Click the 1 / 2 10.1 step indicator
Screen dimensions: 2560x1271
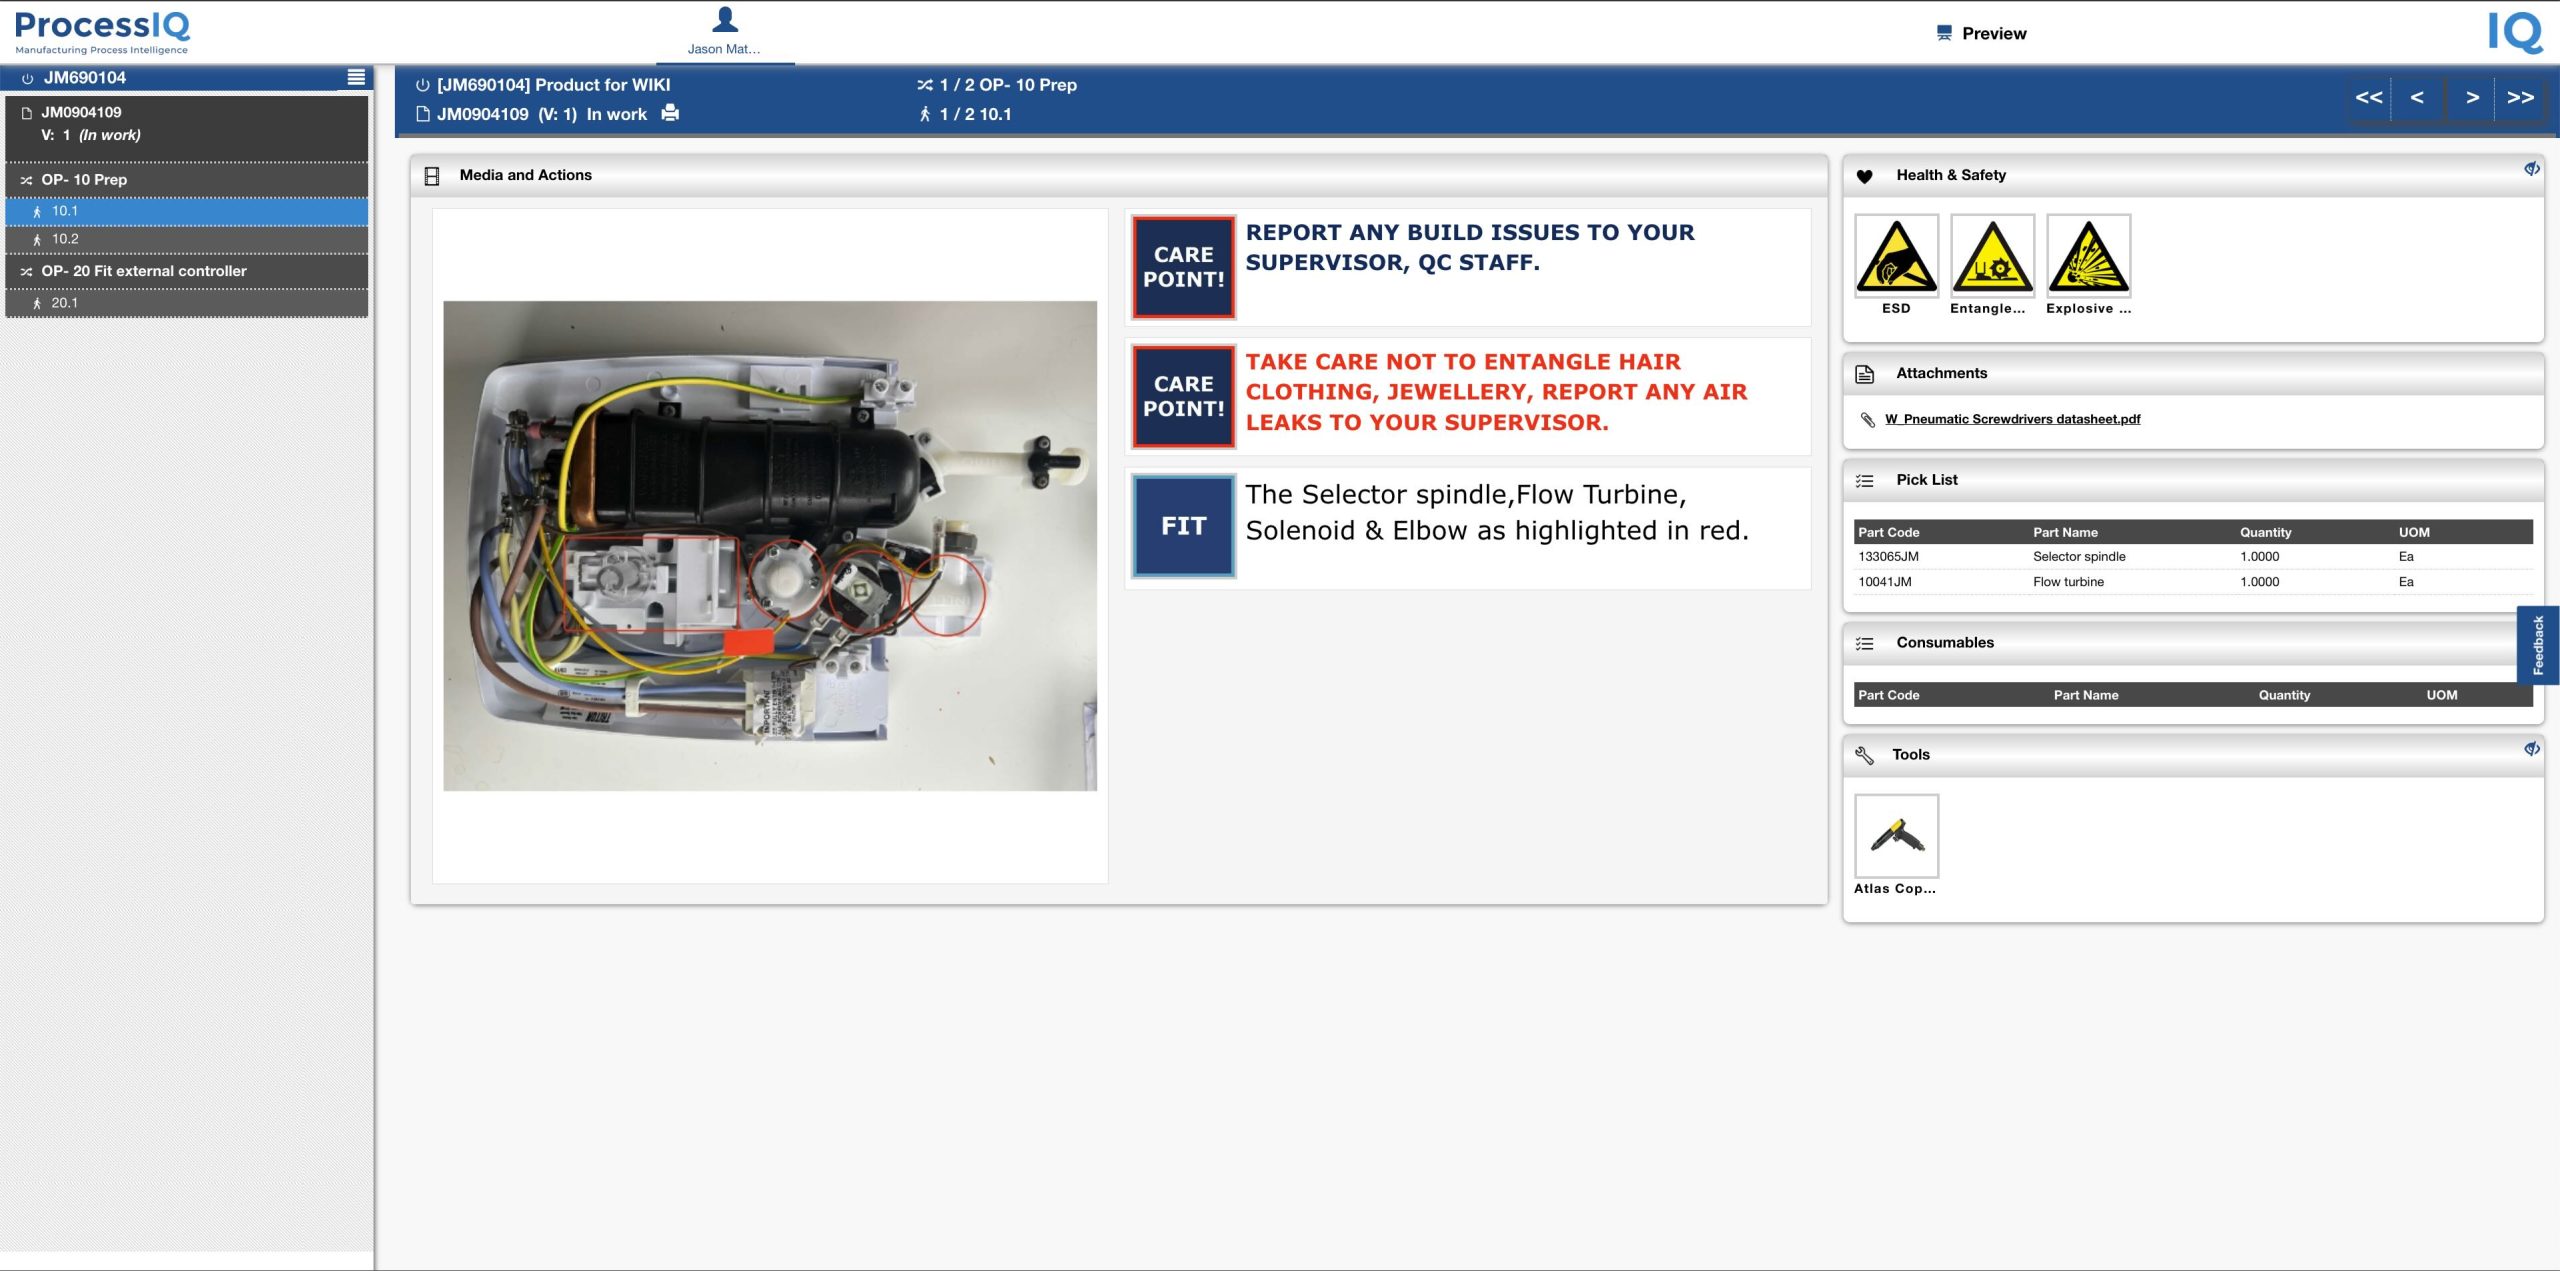(975, 114)
